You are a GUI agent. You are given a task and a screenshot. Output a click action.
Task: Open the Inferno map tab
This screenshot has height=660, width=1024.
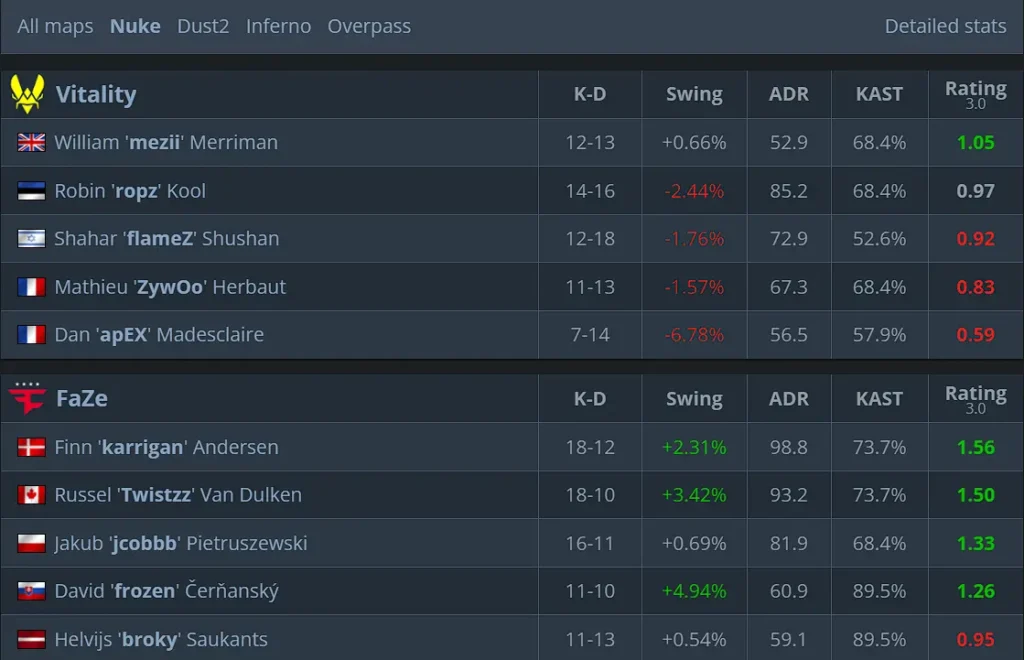click(278, 26)
